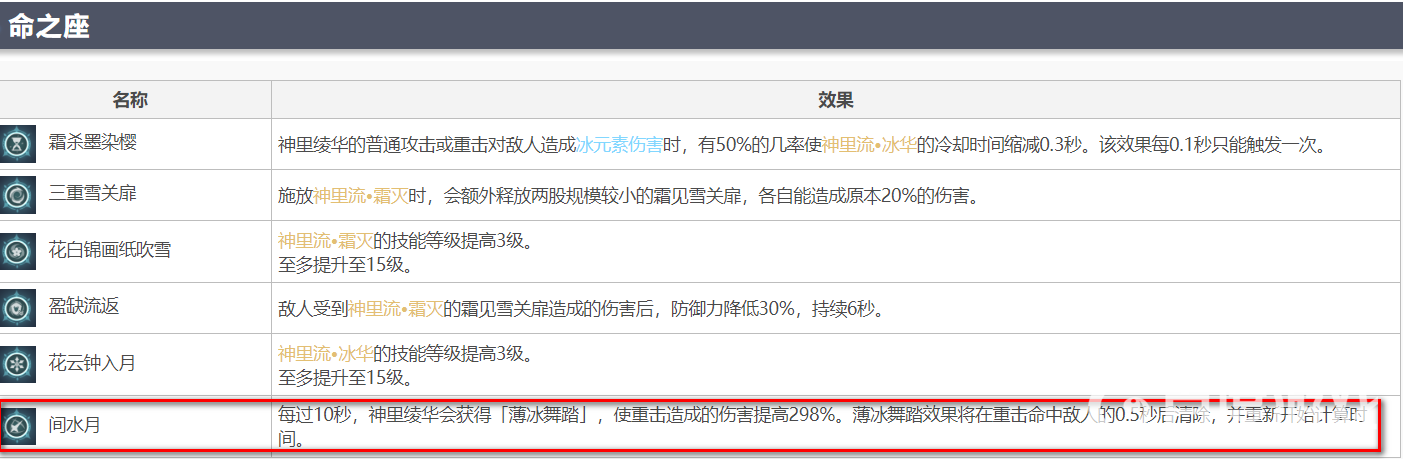Click the 效果 column header

835,100
